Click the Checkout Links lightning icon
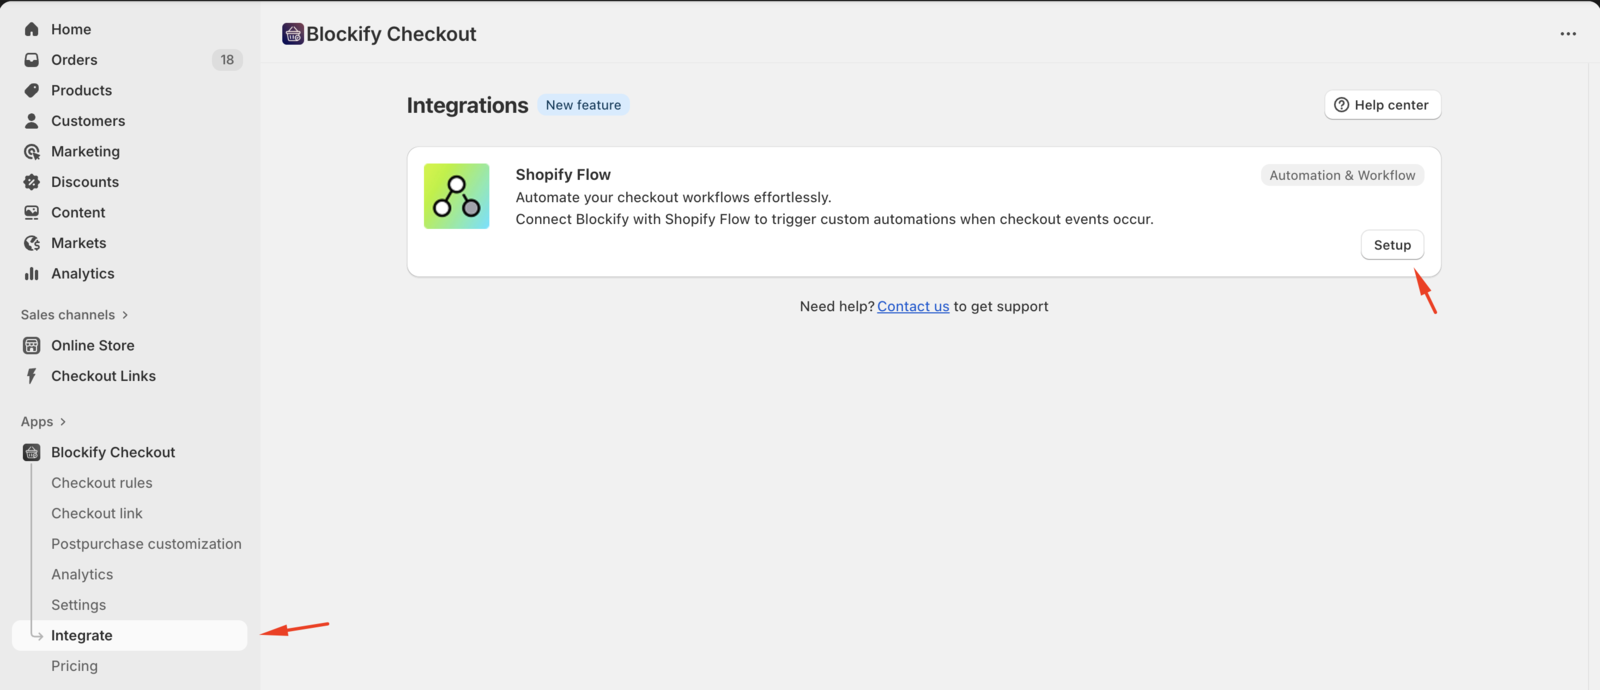 click(32, 376)
